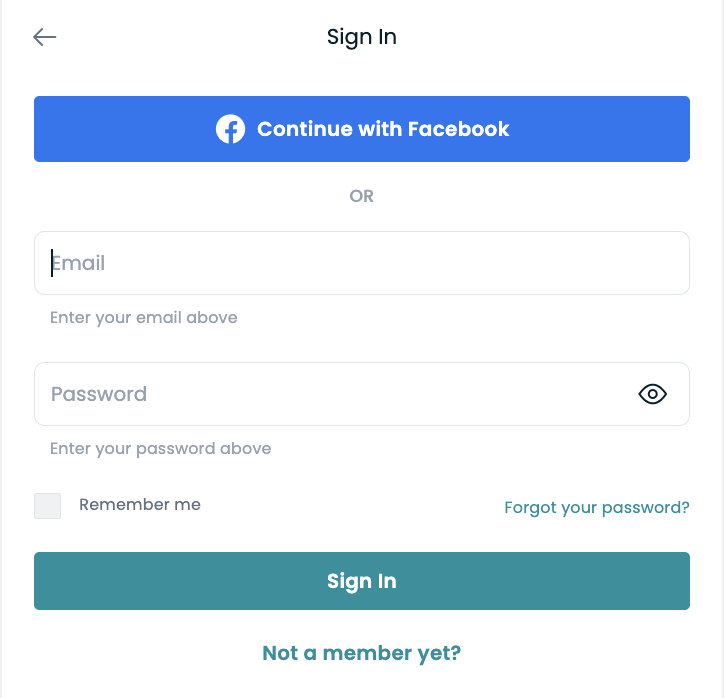Show password with the eye icon
The height and width of the screenshot is (698, 724).
pos(652,394)
